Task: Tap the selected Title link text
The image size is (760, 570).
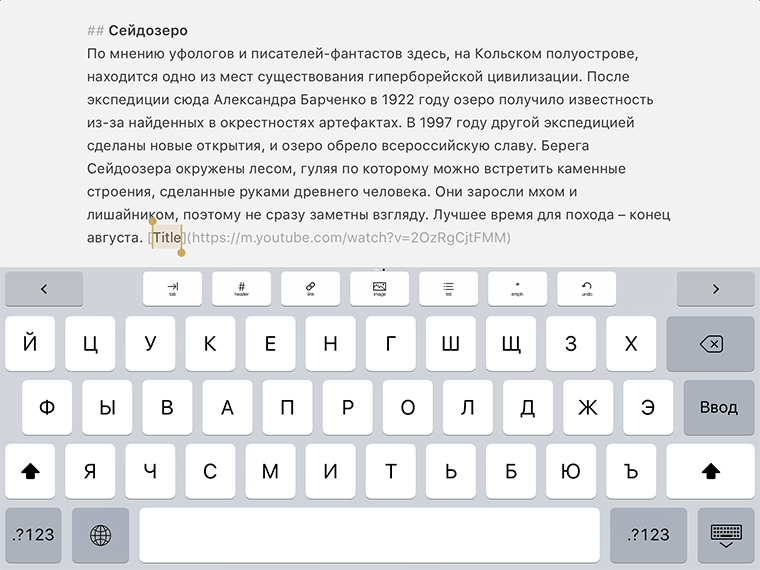Action: 167,238
